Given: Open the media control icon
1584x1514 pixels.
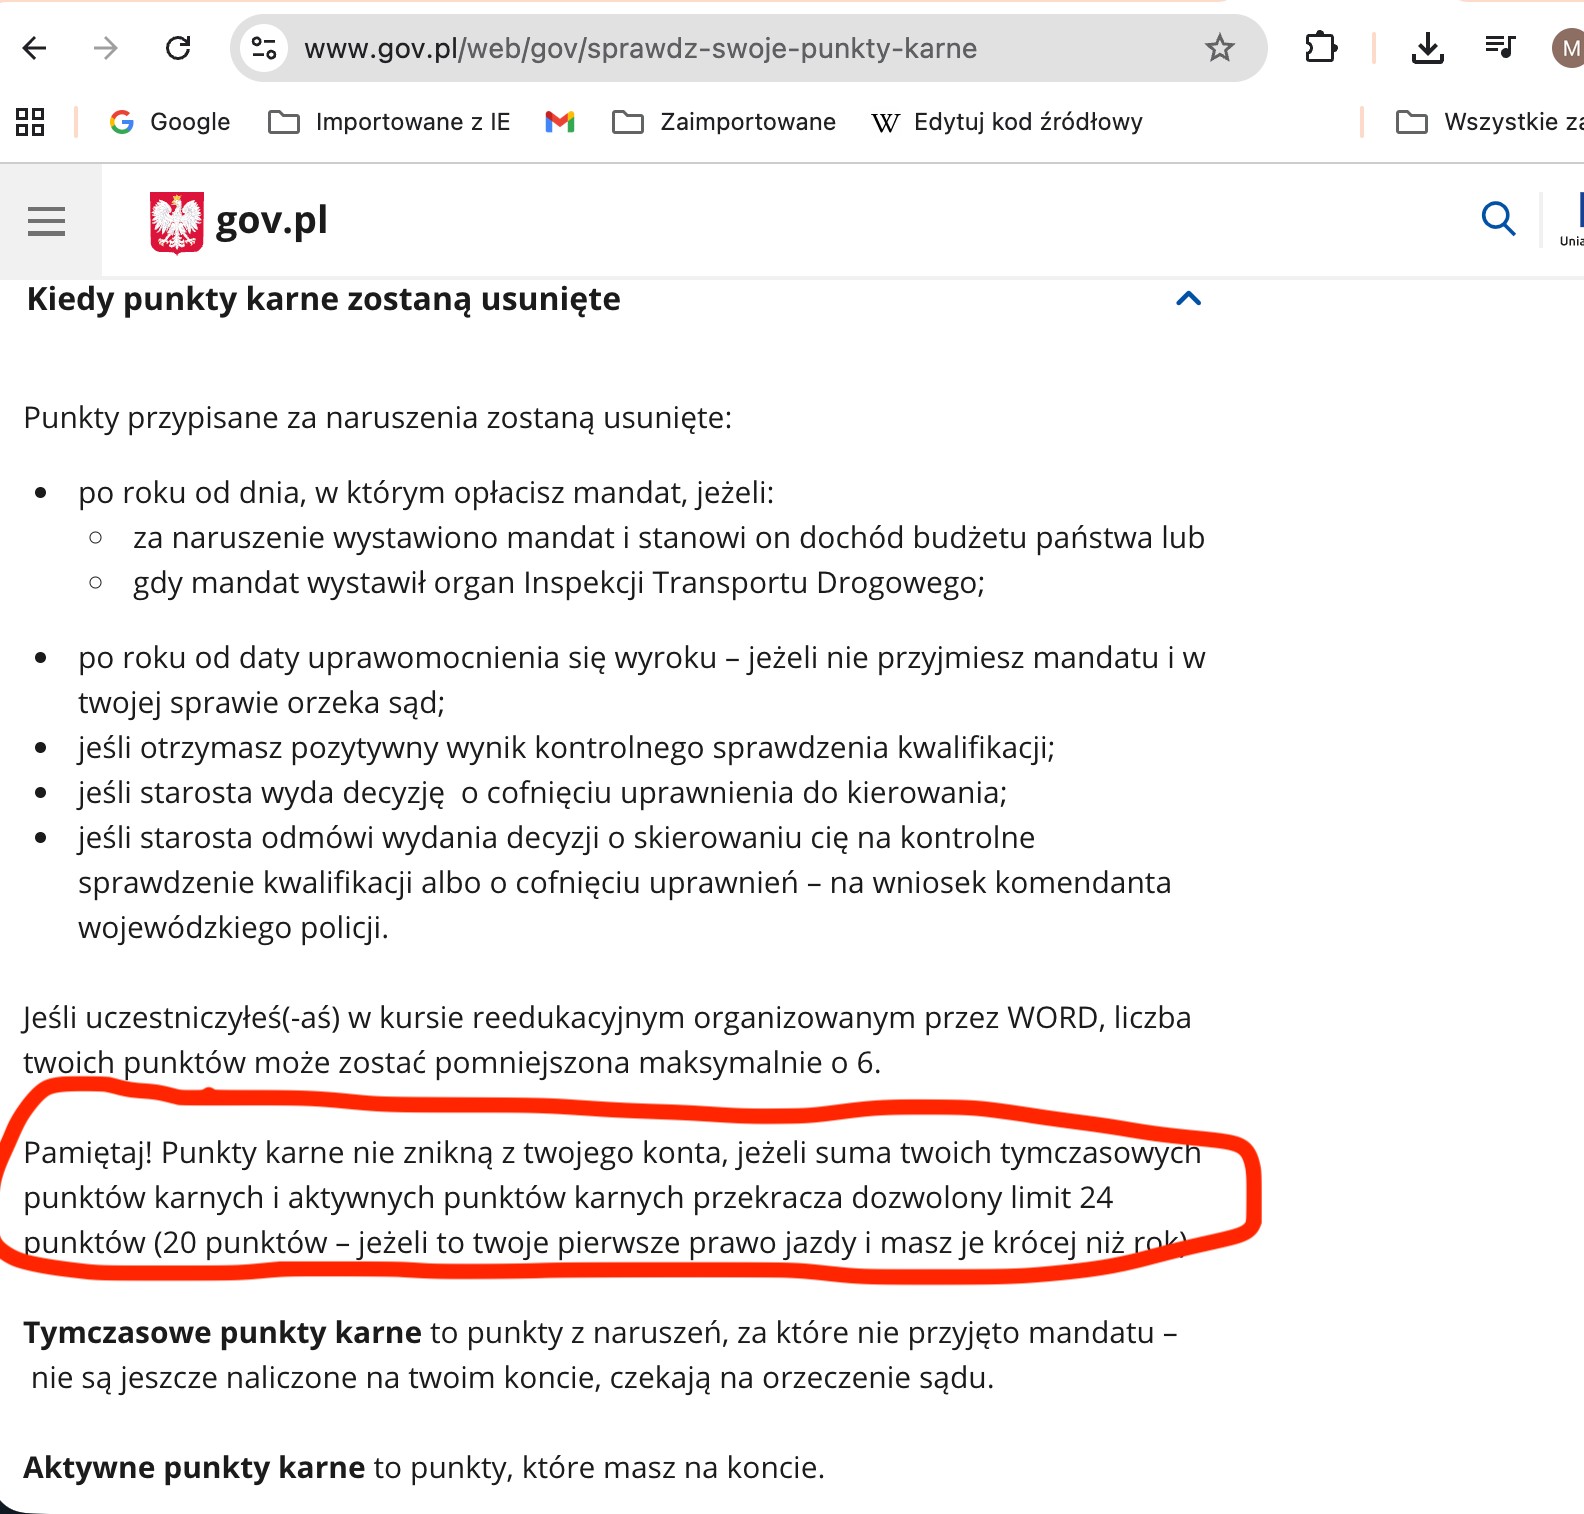Looking at the screenshot, I should tap(1500, 47).
